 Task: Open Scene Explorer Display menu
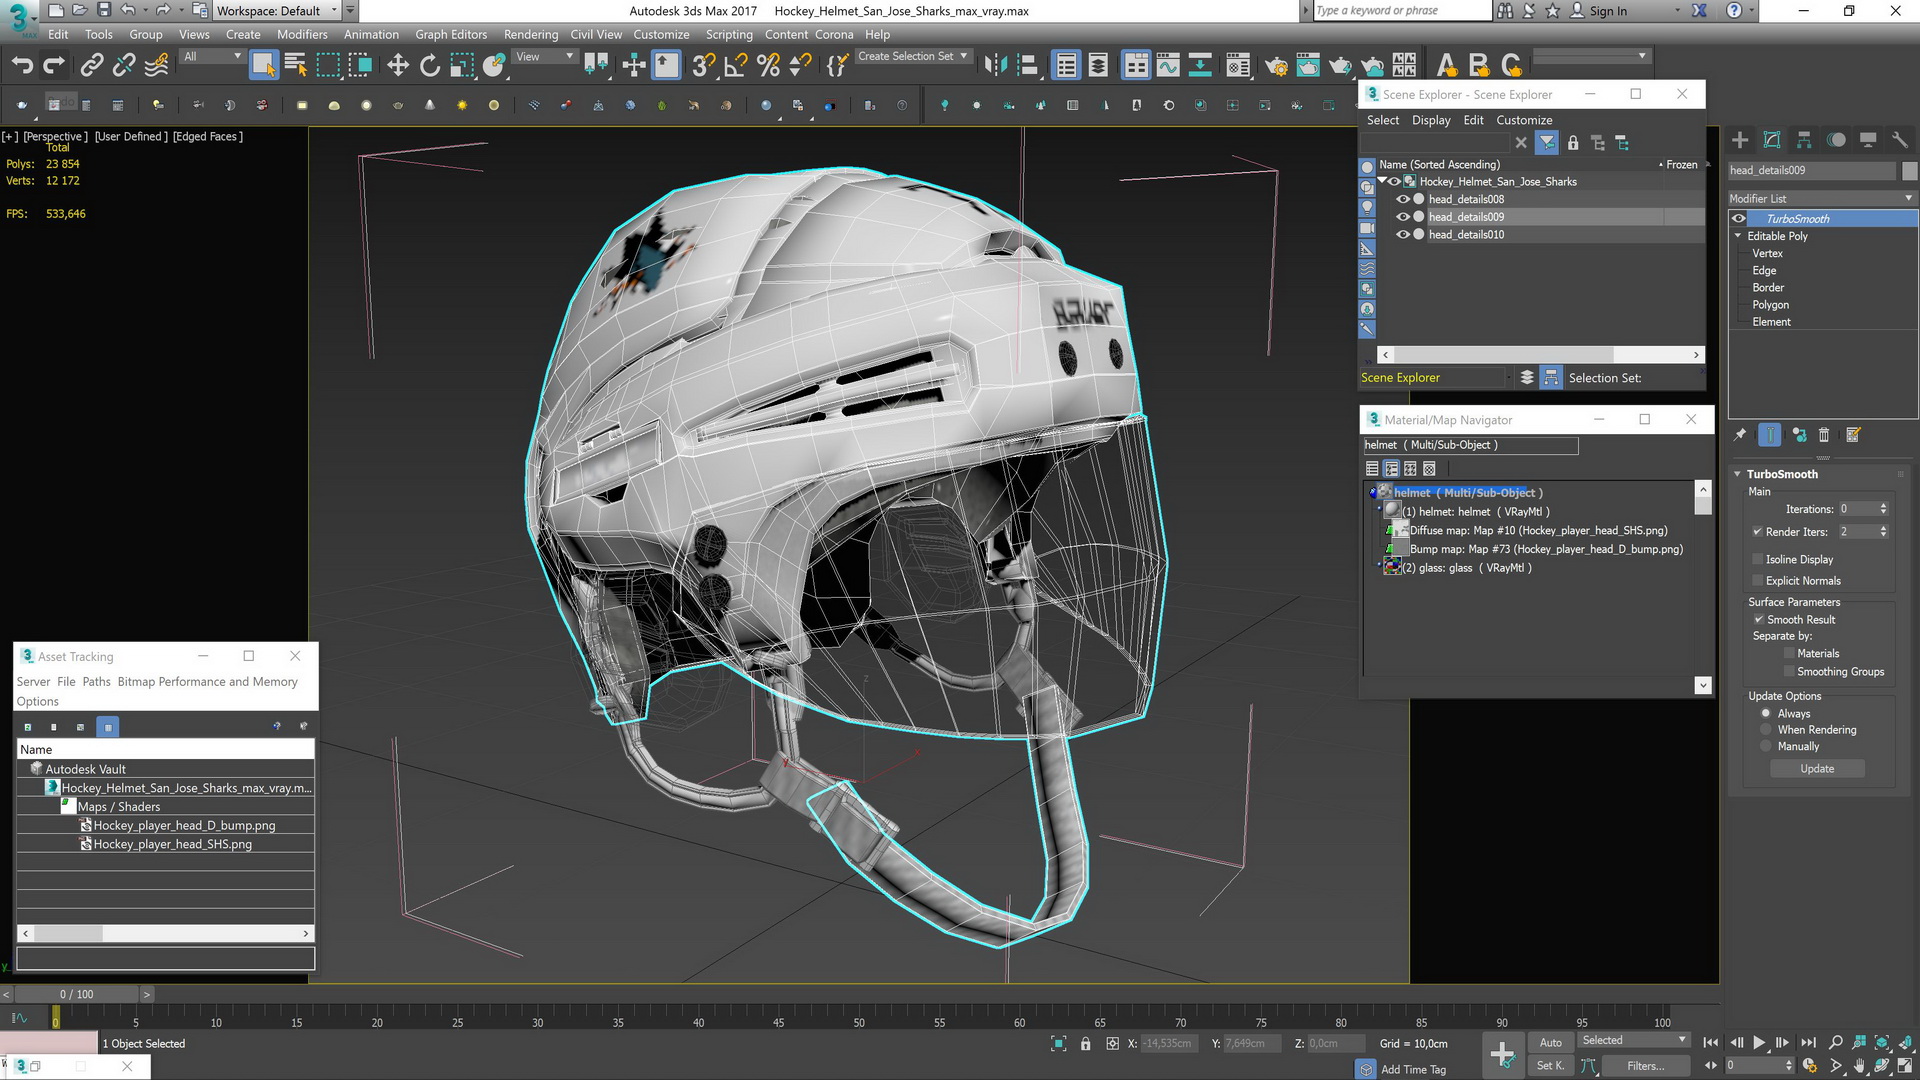point(1431,120)
